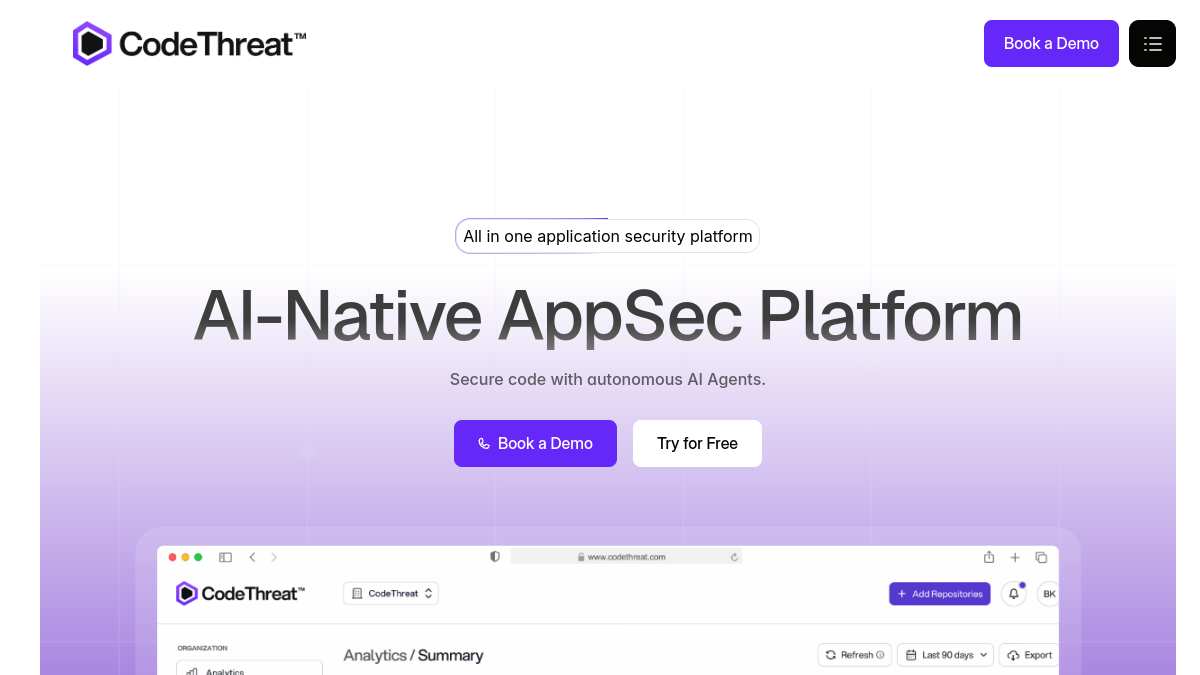Viewport: 1200px width, 675px height.
Task: Click the www.codethreat.com address bar
Action: tap(626, 557)
